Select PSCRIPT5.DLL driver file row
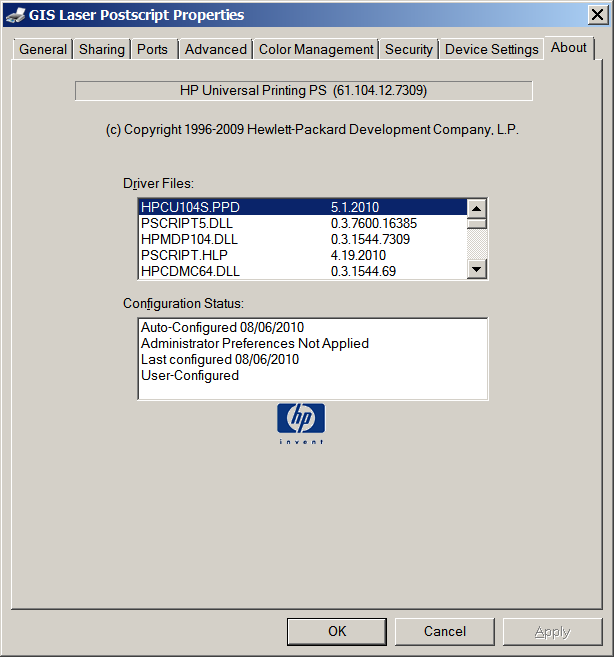Image resolution: width=614 pixels, height=657 pixels. [x=303, y=223]
